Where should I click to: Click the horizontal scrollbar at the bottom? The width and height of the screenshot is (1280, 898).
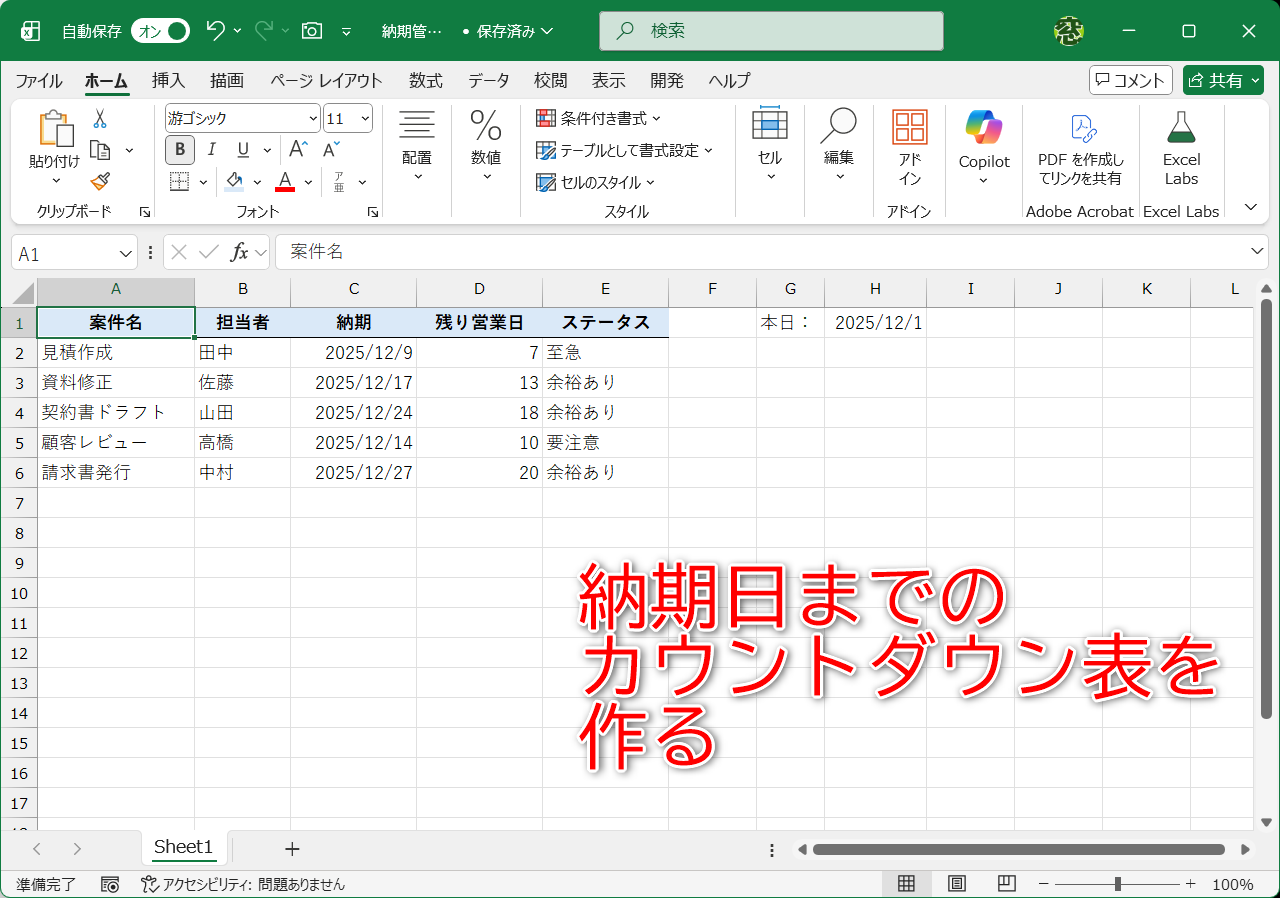tap(1020, 849)
